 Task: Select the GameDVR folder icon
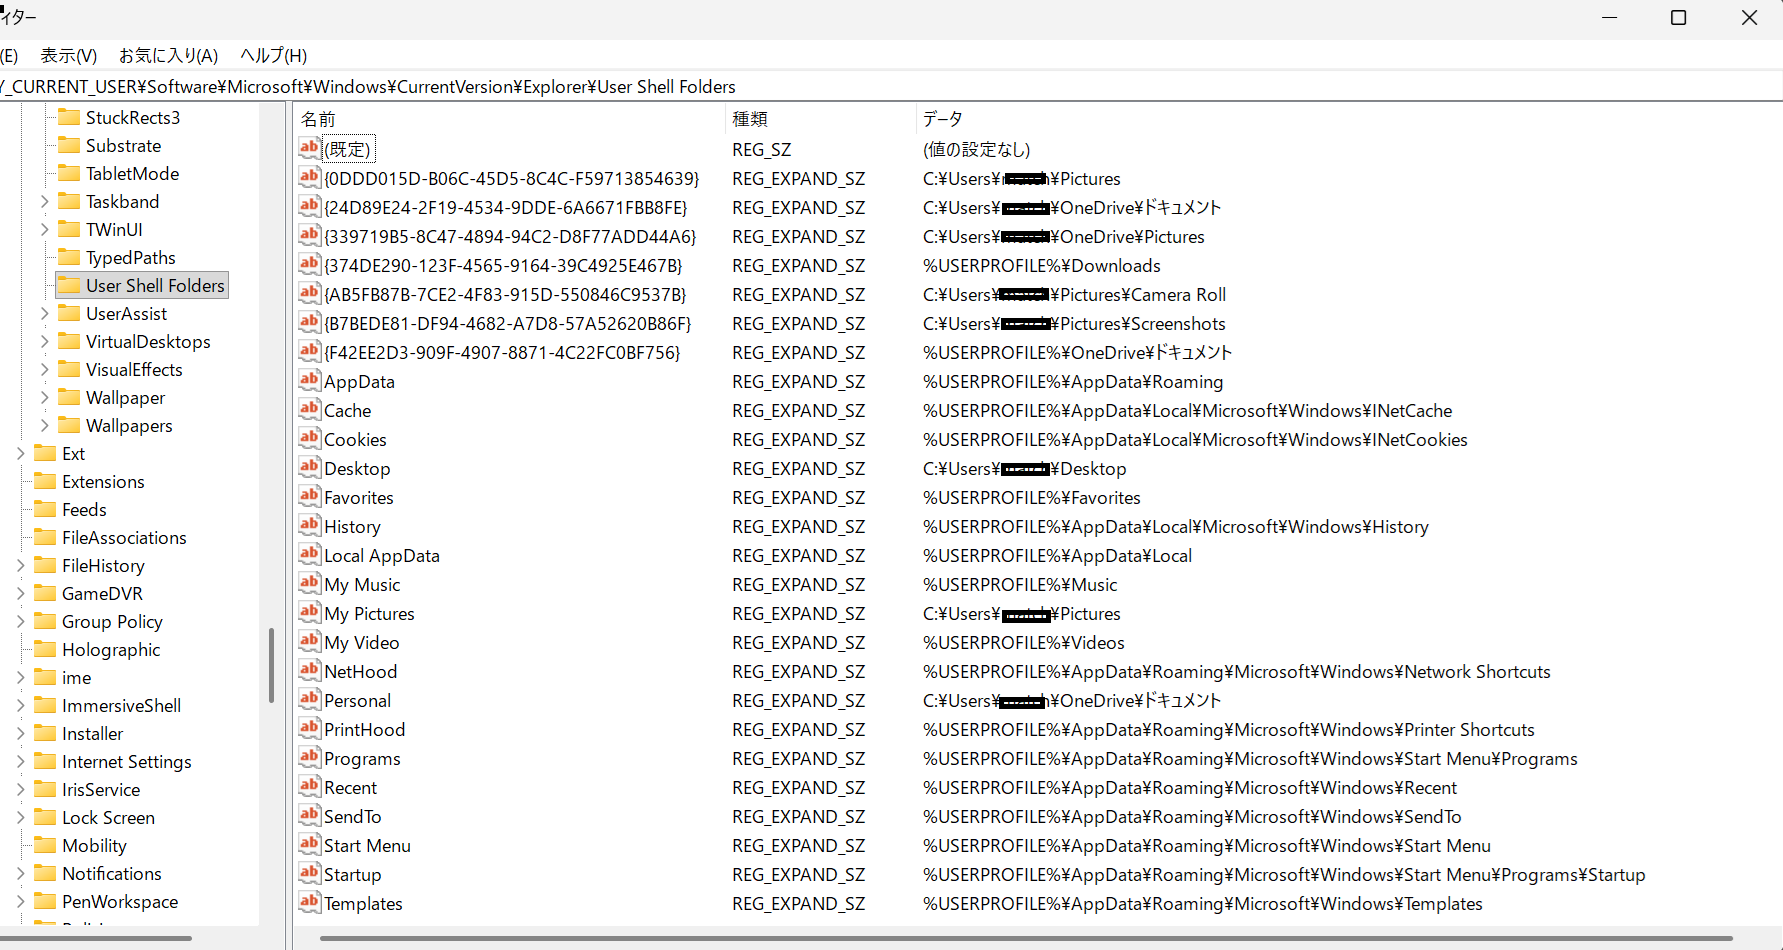pos(45,593)
